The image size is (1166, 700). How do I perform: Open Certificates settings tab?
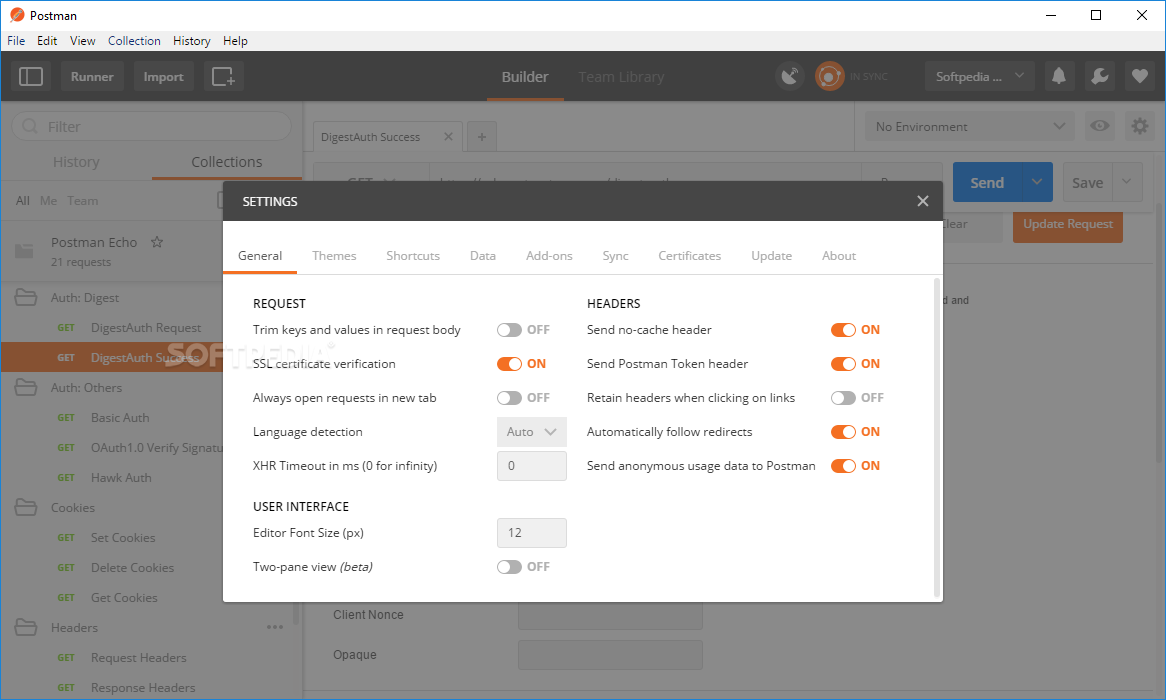click(x=689, y=256)
